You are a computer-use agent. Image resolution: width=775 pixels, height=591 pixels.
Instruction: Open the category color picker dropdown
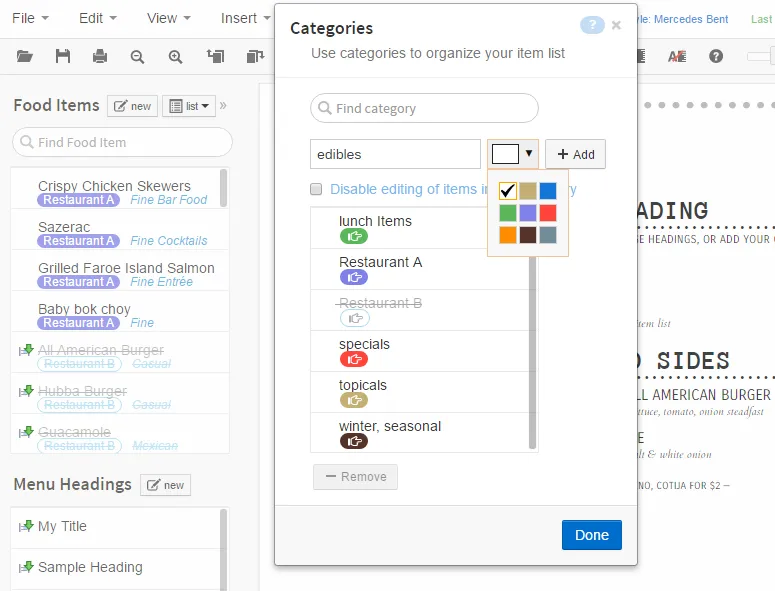(514, 154)
